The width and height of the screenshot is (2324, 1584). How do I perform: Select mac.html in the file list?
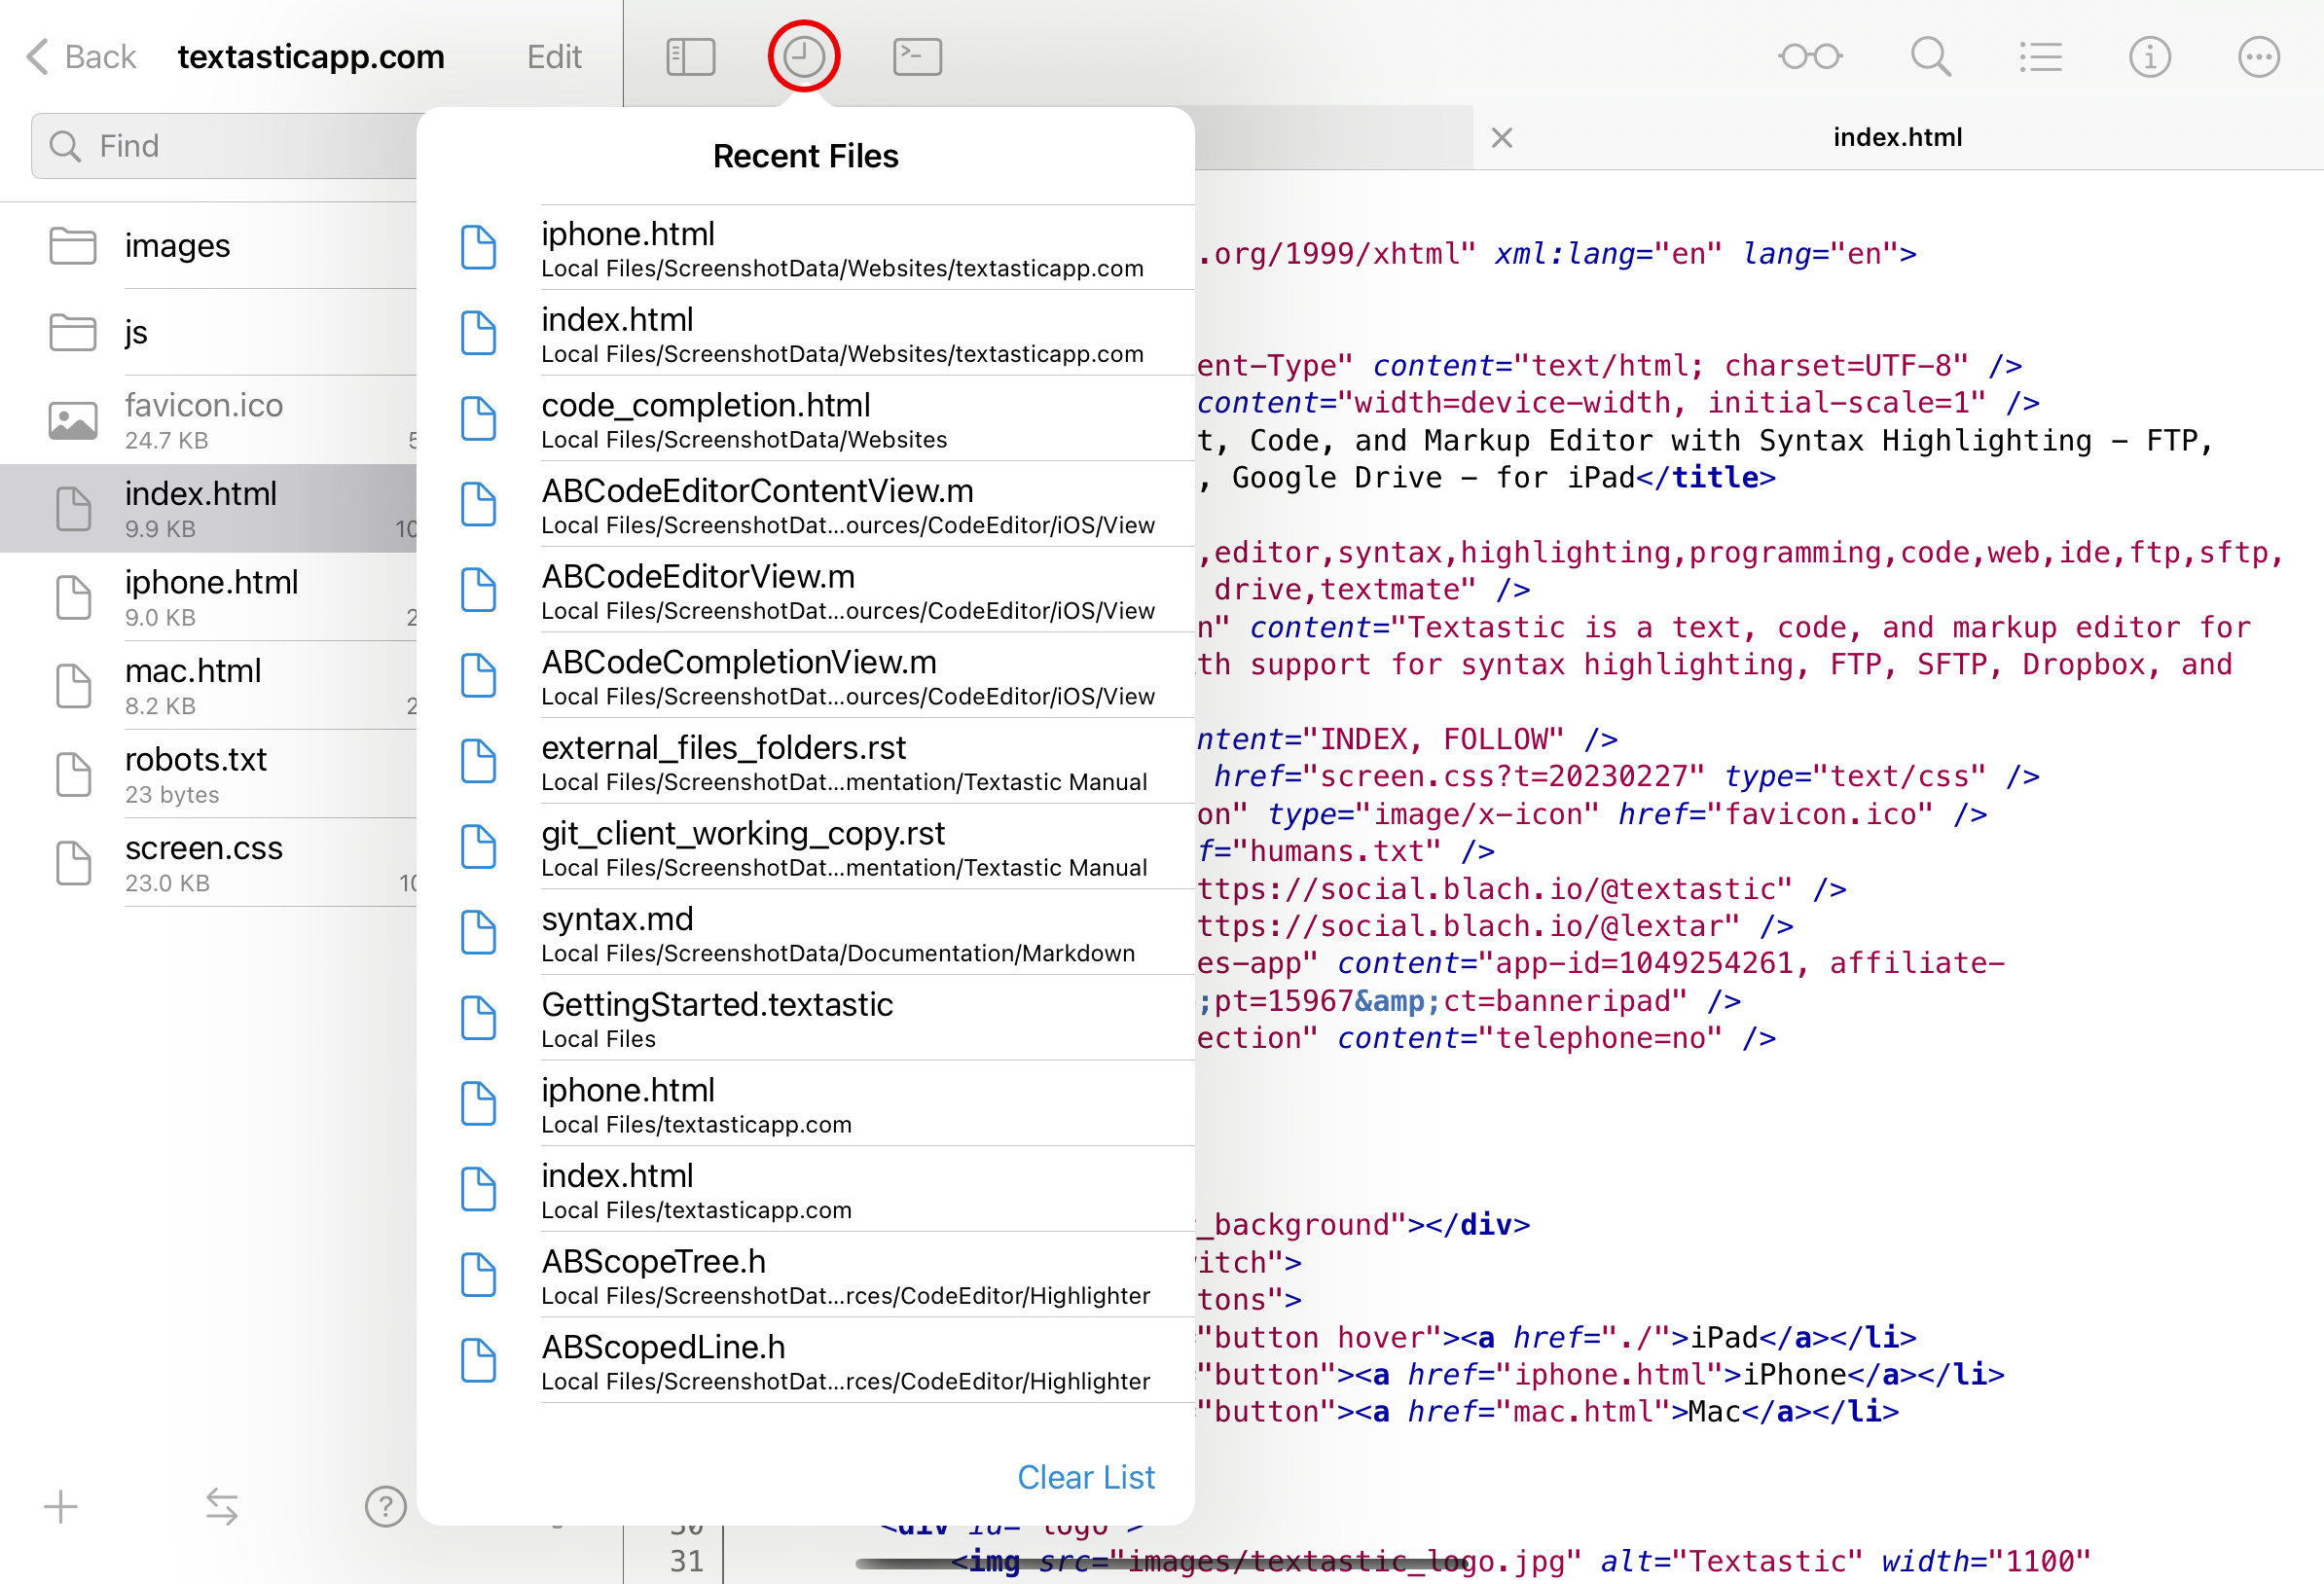pos(208,685)
